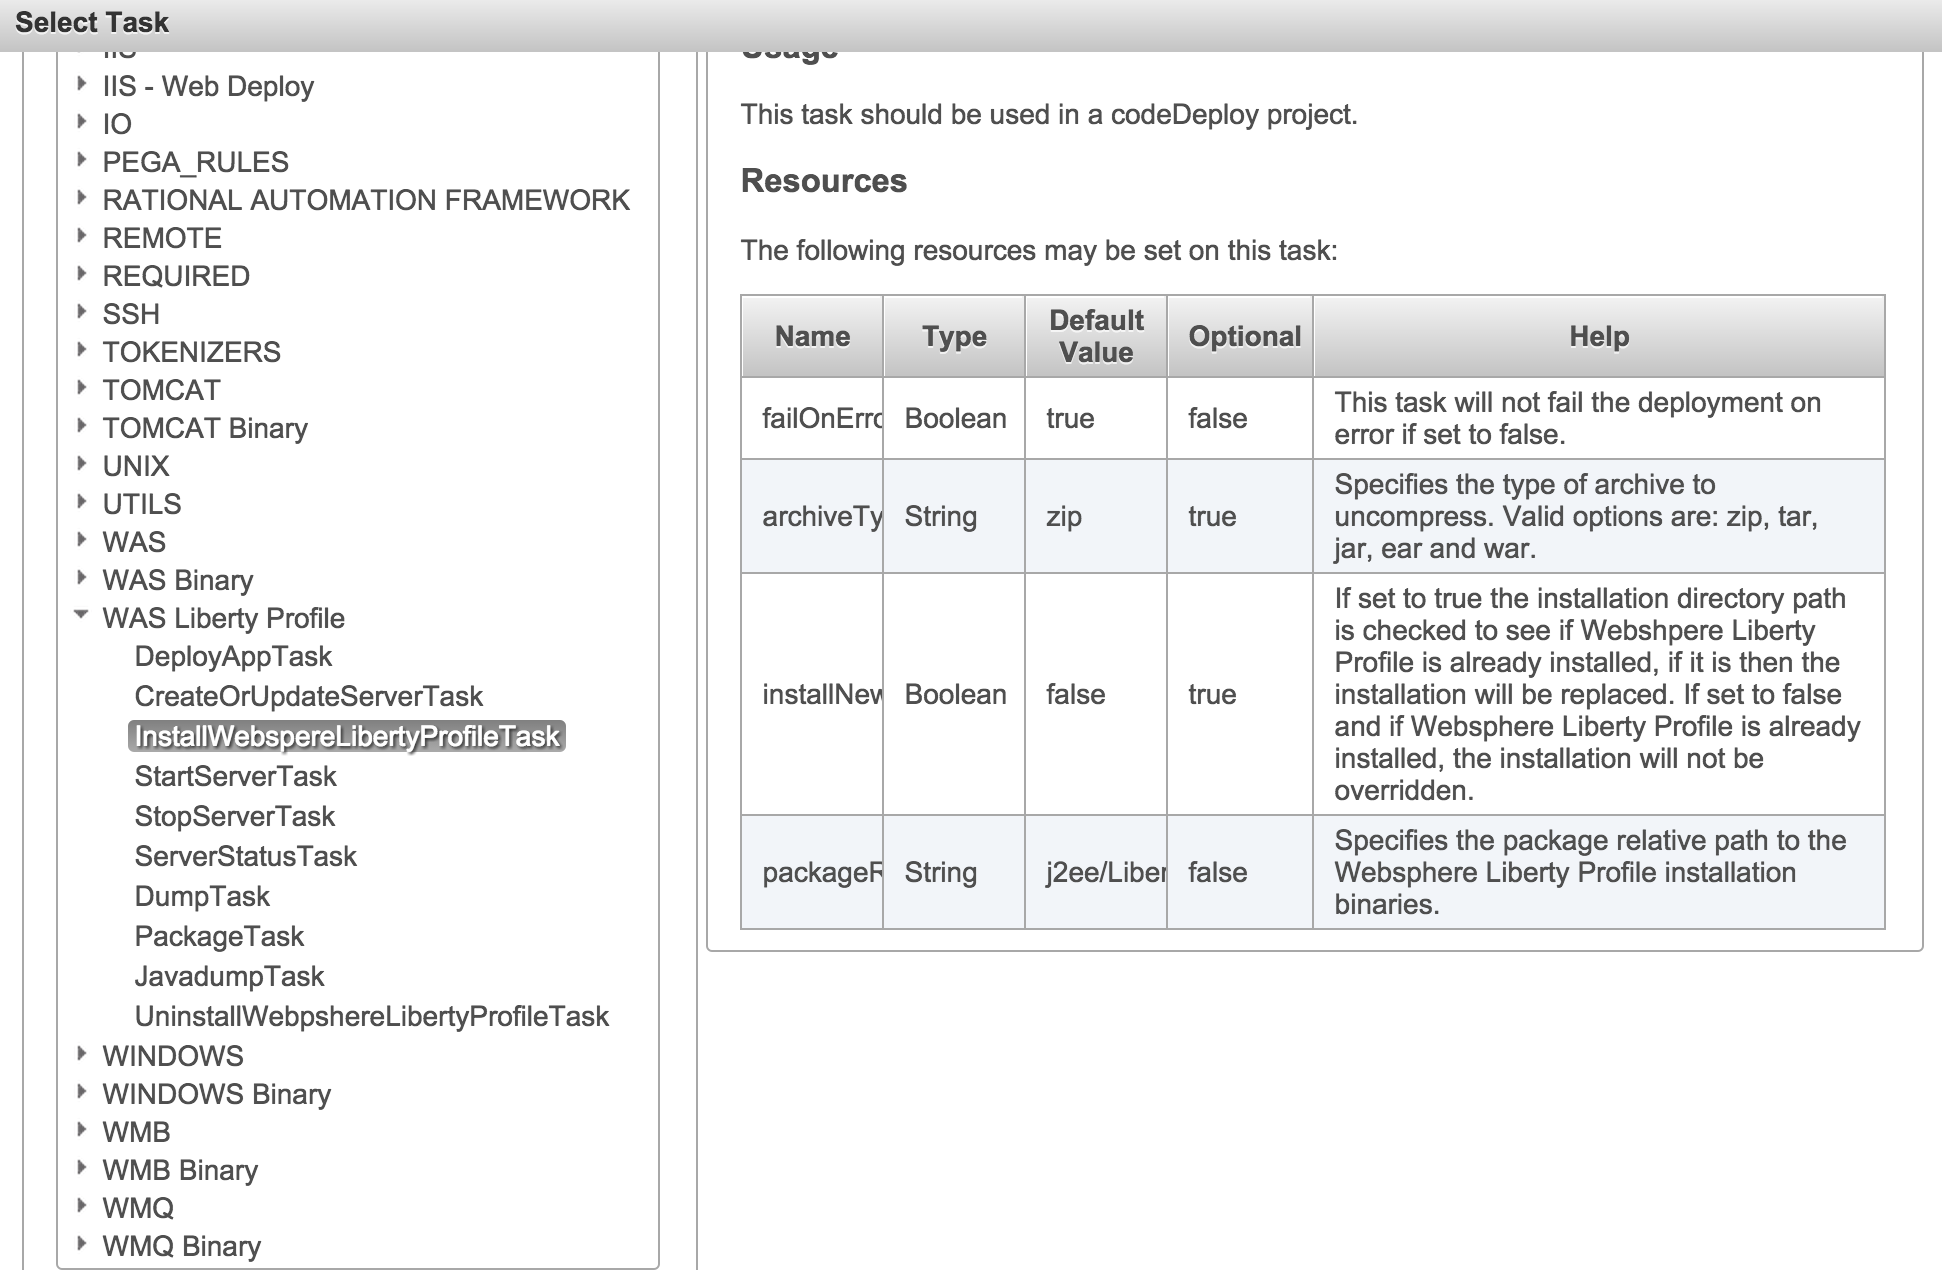Expand the WINDOWS Binary arrow

[82, 1093]
